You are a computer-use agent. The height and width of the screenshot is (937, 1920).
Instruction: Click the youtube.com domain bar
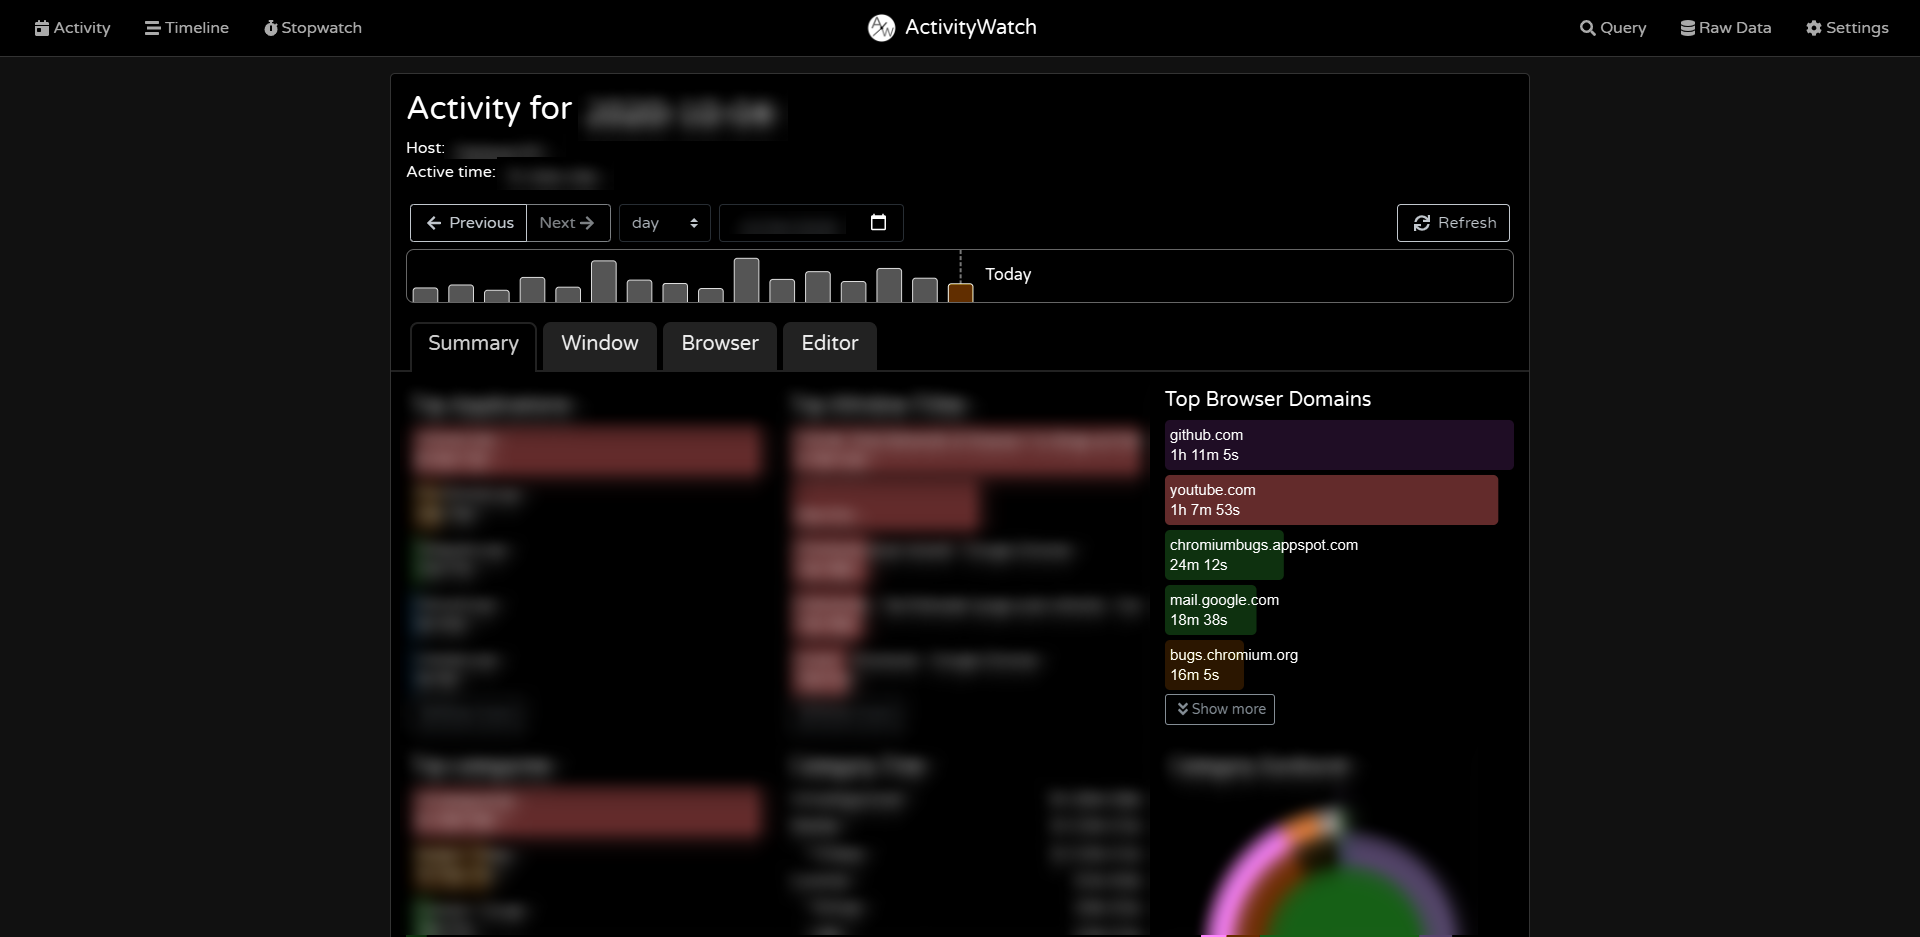[x=1331, y=500]
